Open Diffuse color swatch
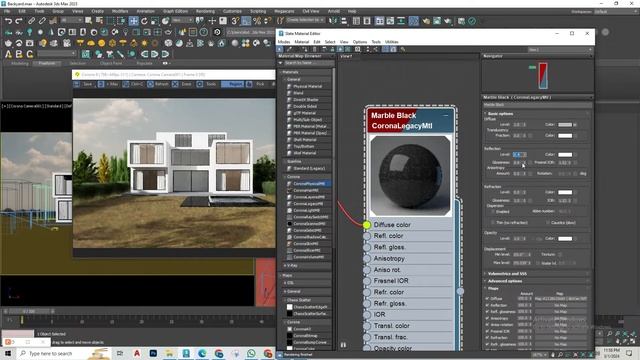Viewport: 640px width, 360px height. tap(565, 124)
